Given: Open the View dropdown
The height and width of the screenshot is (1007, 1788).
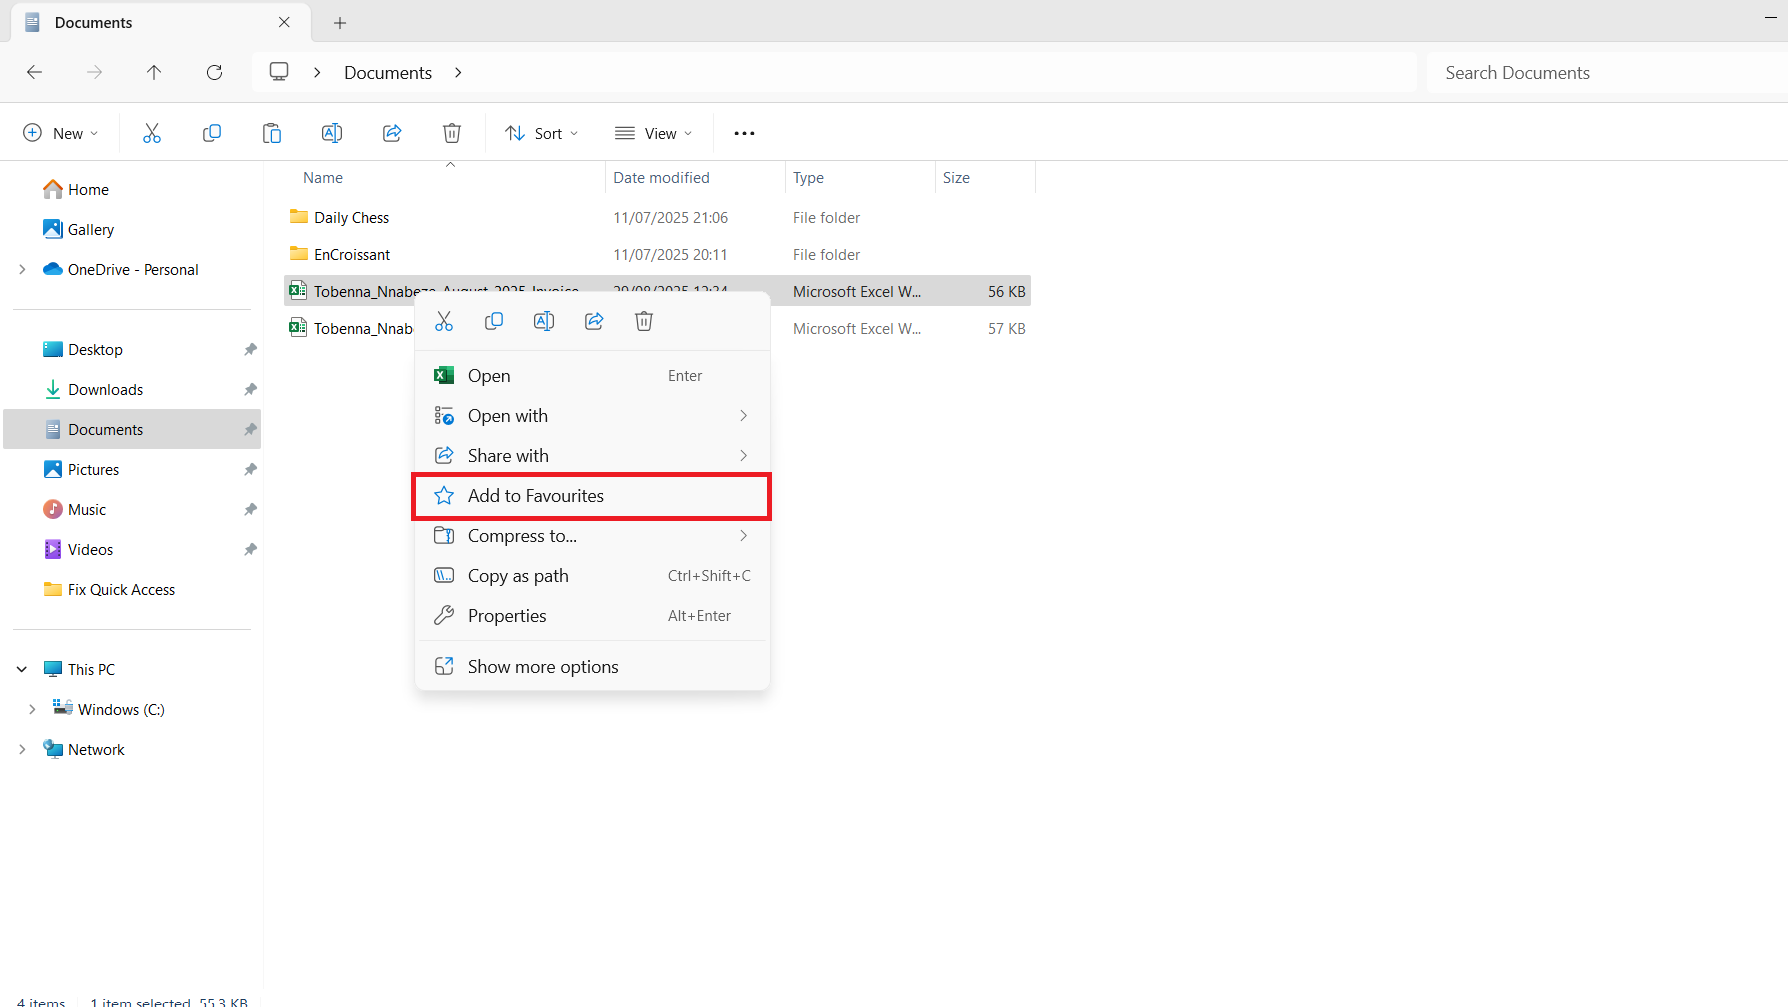Looking at the screenshot, I should coord(653,132).
